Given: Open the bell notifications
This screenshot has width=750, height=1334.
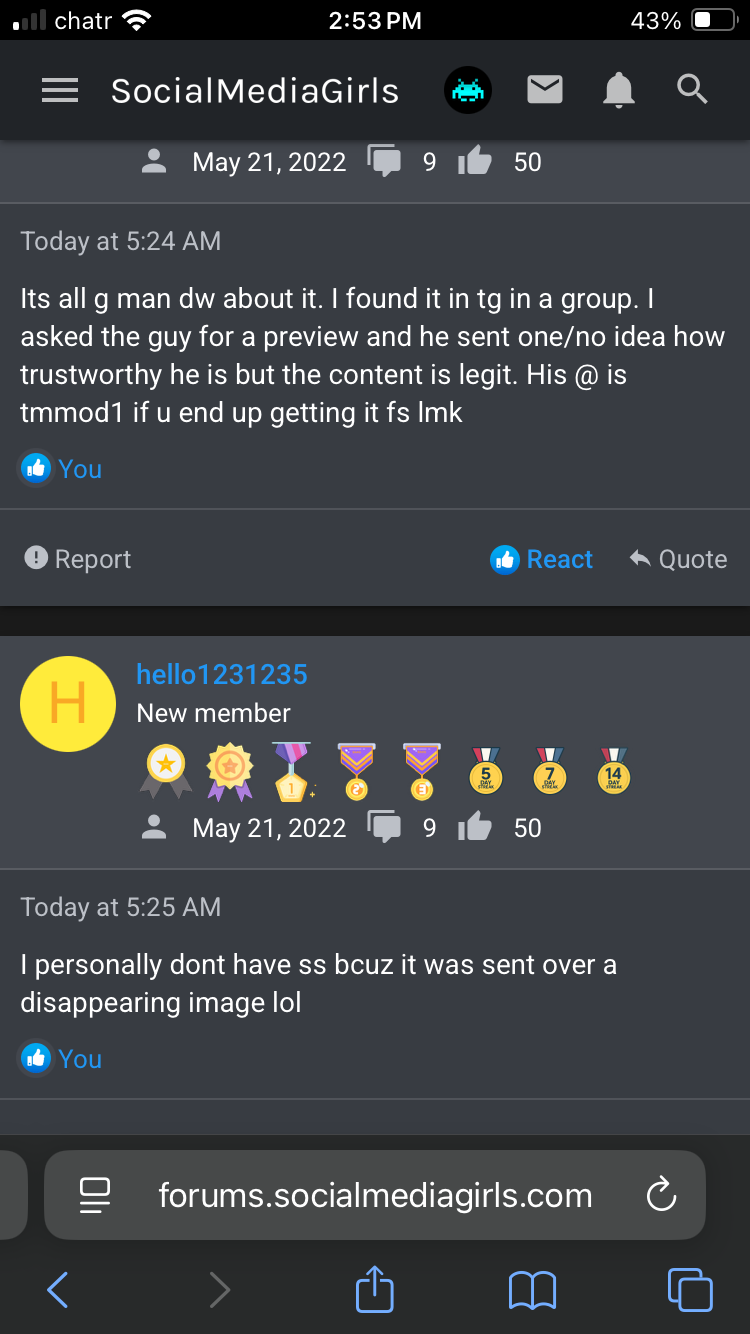Looking at the screenshot, I should 619,91.
